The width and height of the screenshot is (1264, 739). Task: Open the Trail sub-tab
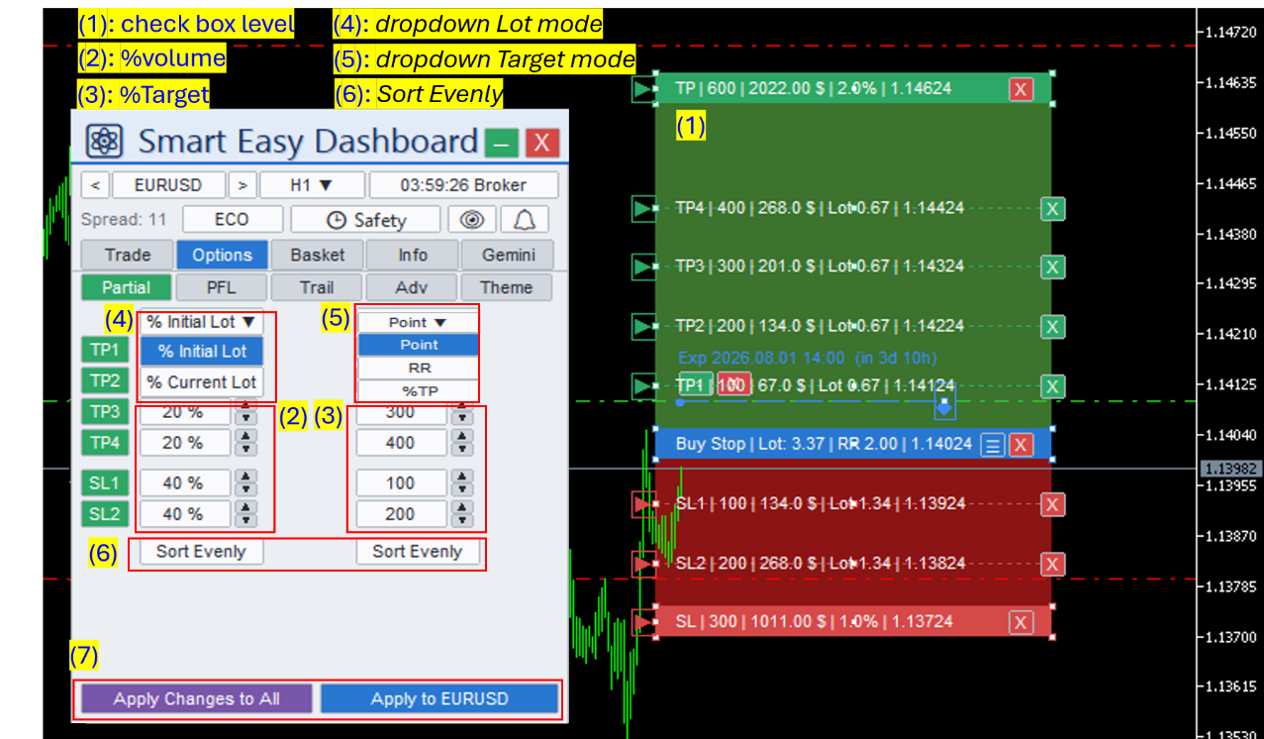317,287
